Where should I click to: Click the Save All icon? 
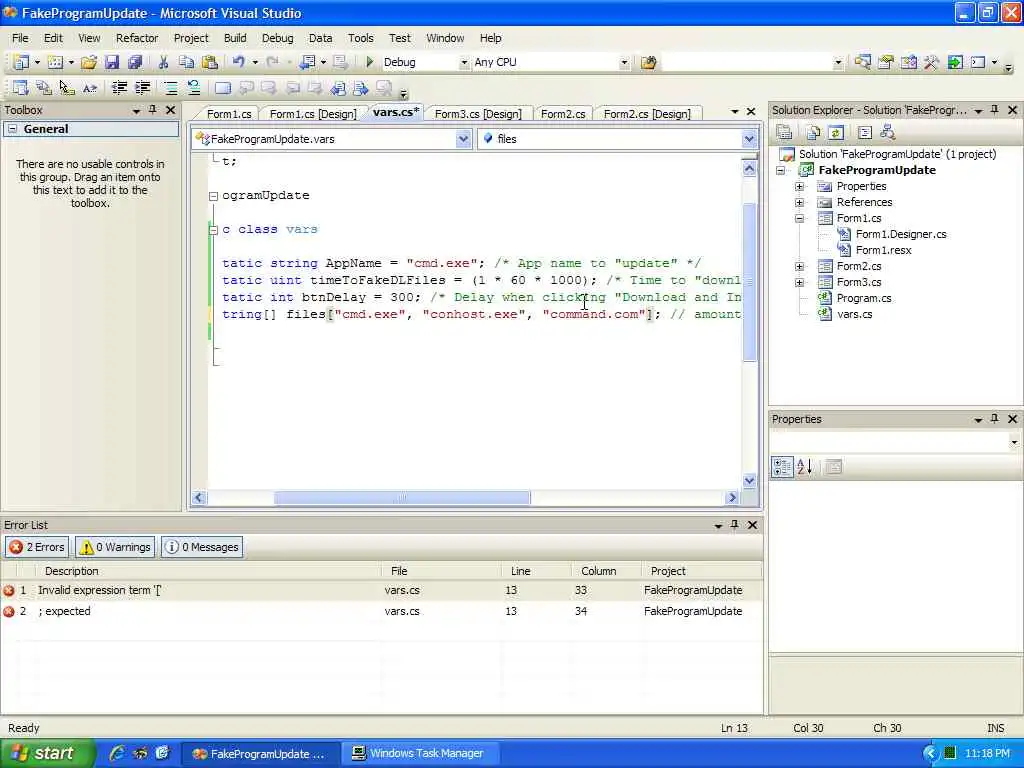135,62
